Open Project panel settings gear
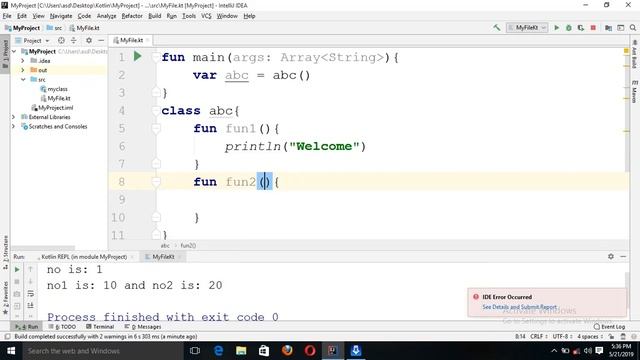 (x=89, y=40)
